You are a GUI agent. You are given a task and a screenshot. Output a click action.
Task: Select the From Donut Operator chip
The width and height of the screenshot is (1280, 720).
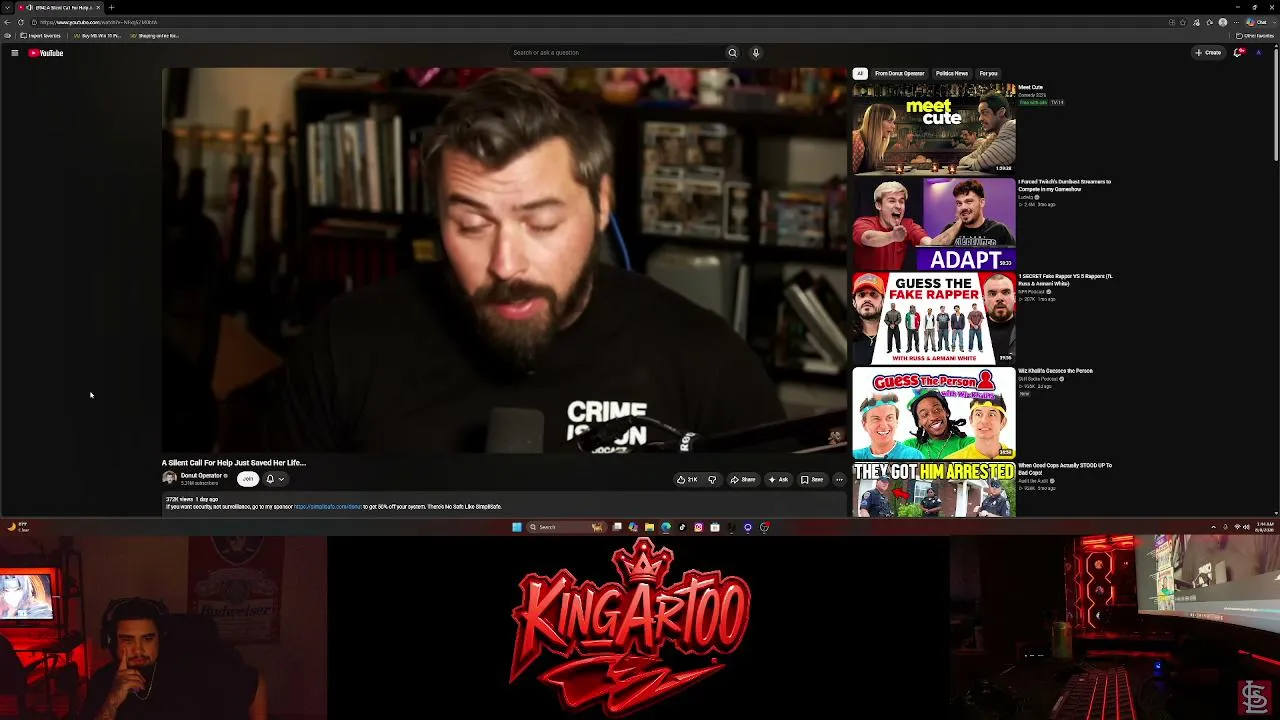(x=899, y=73)
